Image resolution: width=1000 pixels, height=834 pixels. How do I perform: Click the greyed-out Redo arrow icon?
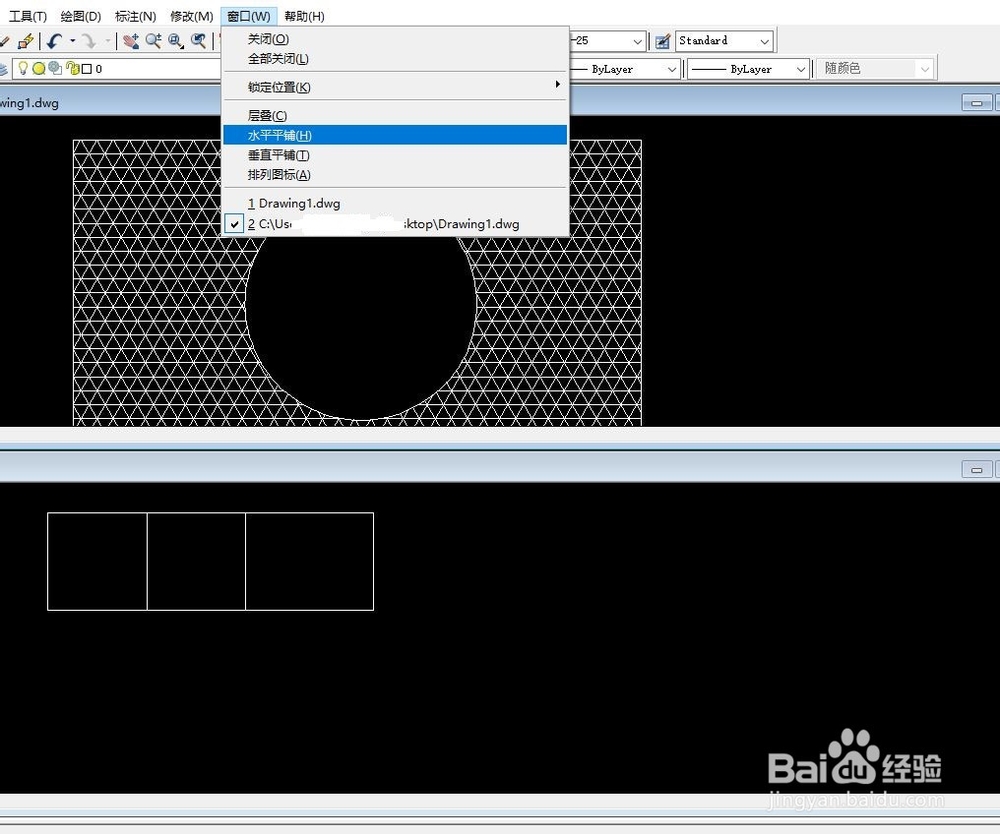click(x=89, y=41)
